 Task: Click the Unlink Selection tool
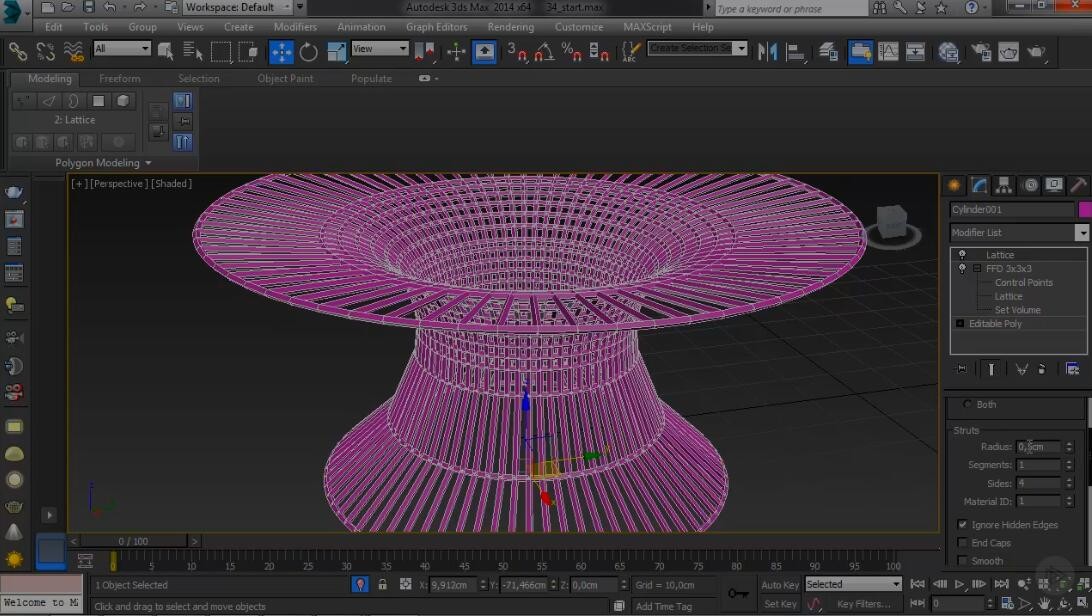46,52
